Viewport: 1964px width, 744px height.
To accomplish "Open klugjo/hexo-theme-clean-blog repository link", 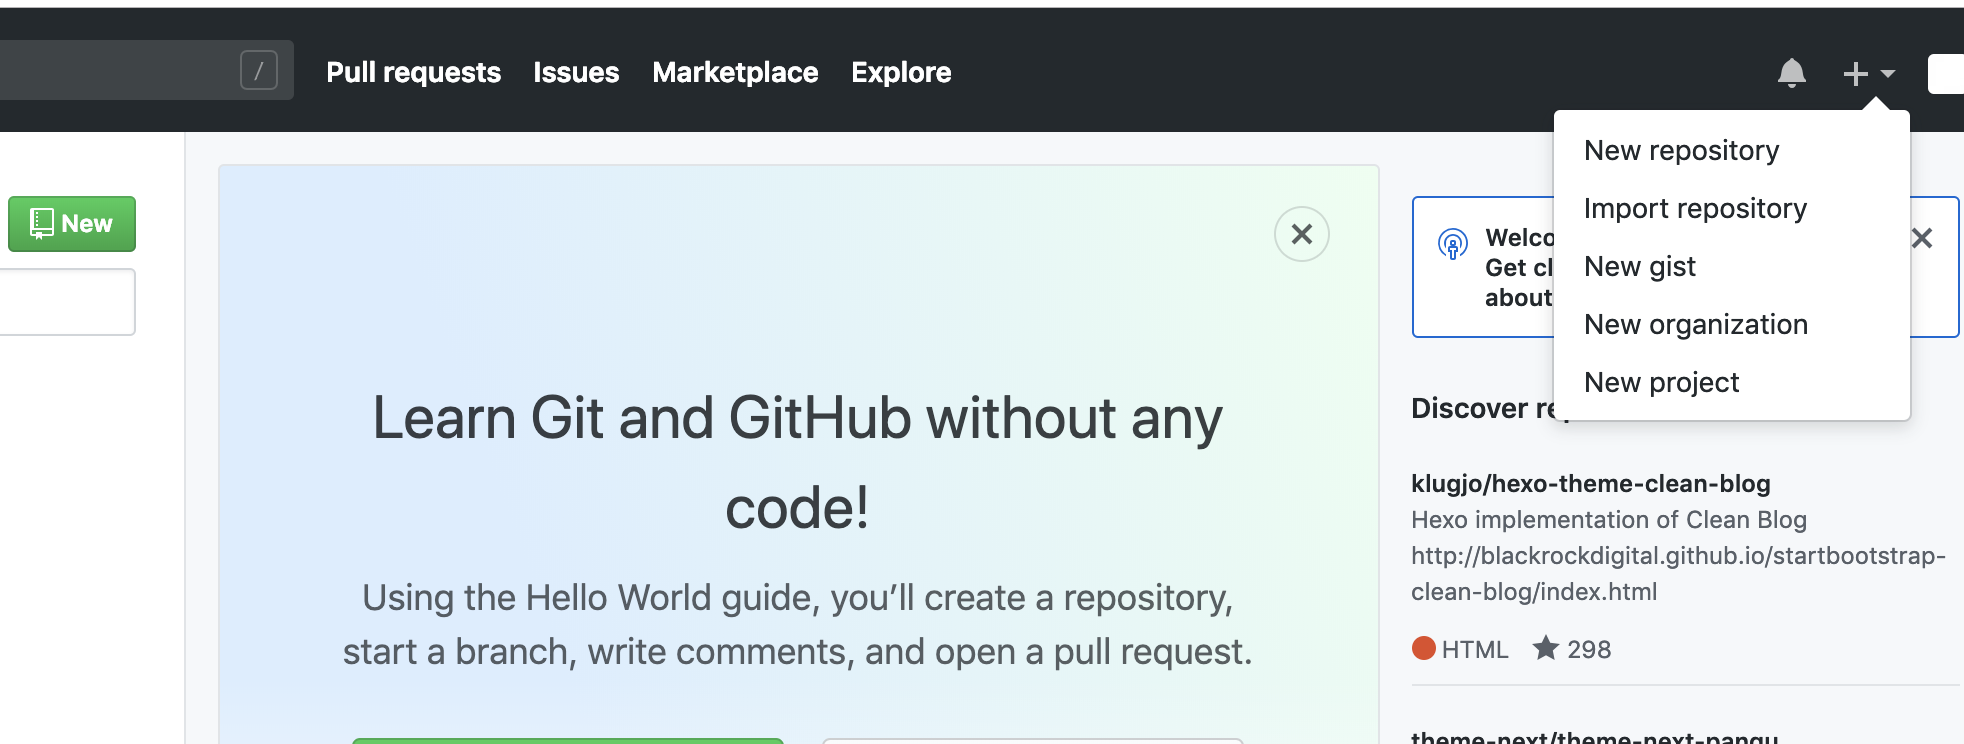I will pos(1590,484).
